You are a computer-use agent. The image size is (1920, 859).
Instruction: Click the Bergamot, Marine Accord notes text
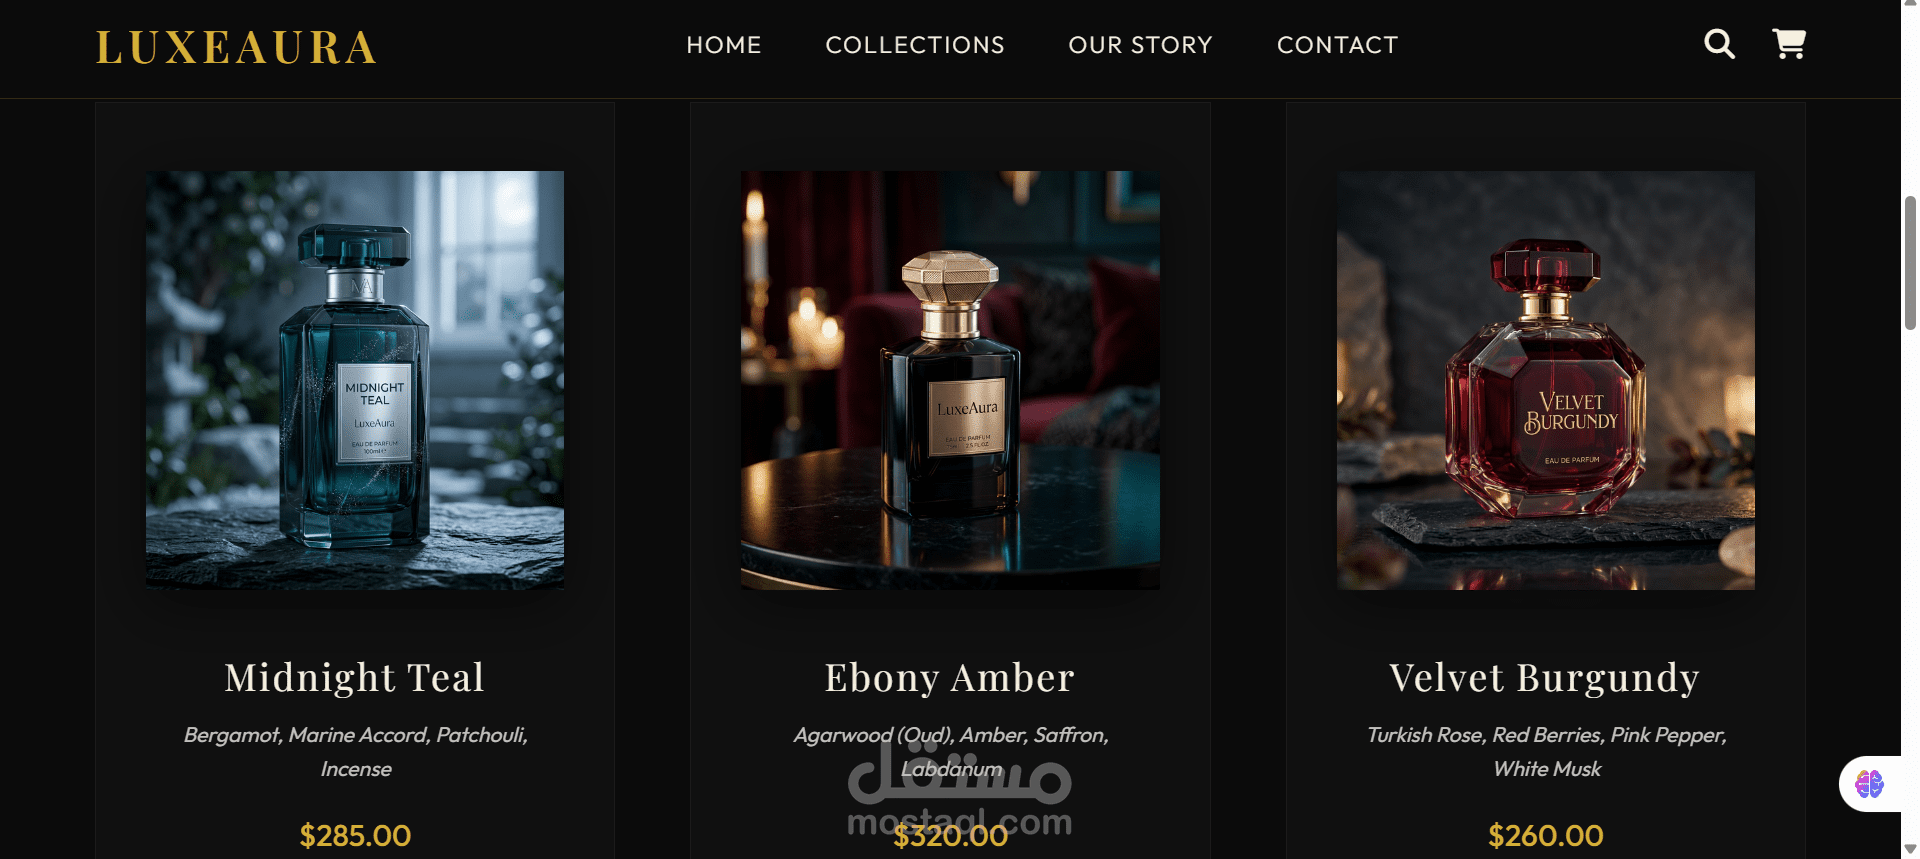point(355,752)
